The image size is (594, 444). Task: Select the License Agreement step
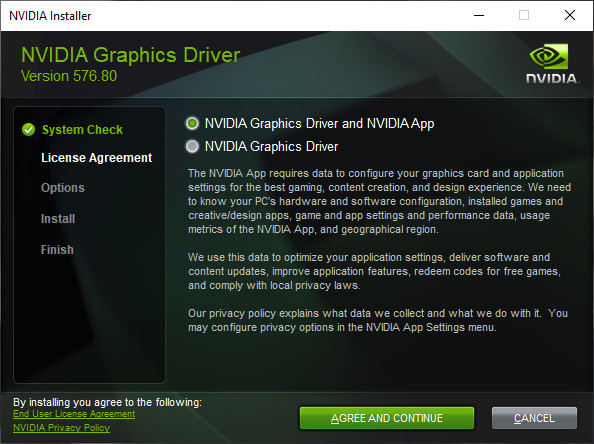coord(97,158)
